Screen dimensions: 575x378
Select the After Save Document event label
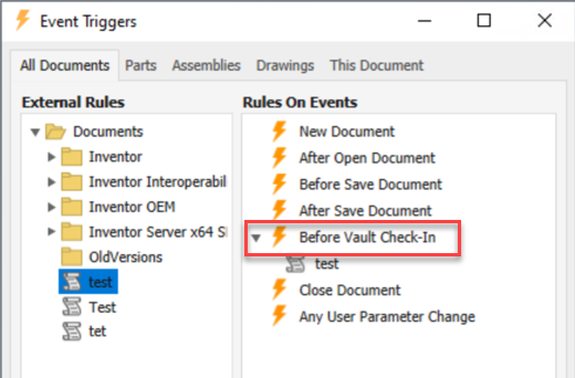click(365, 211)
